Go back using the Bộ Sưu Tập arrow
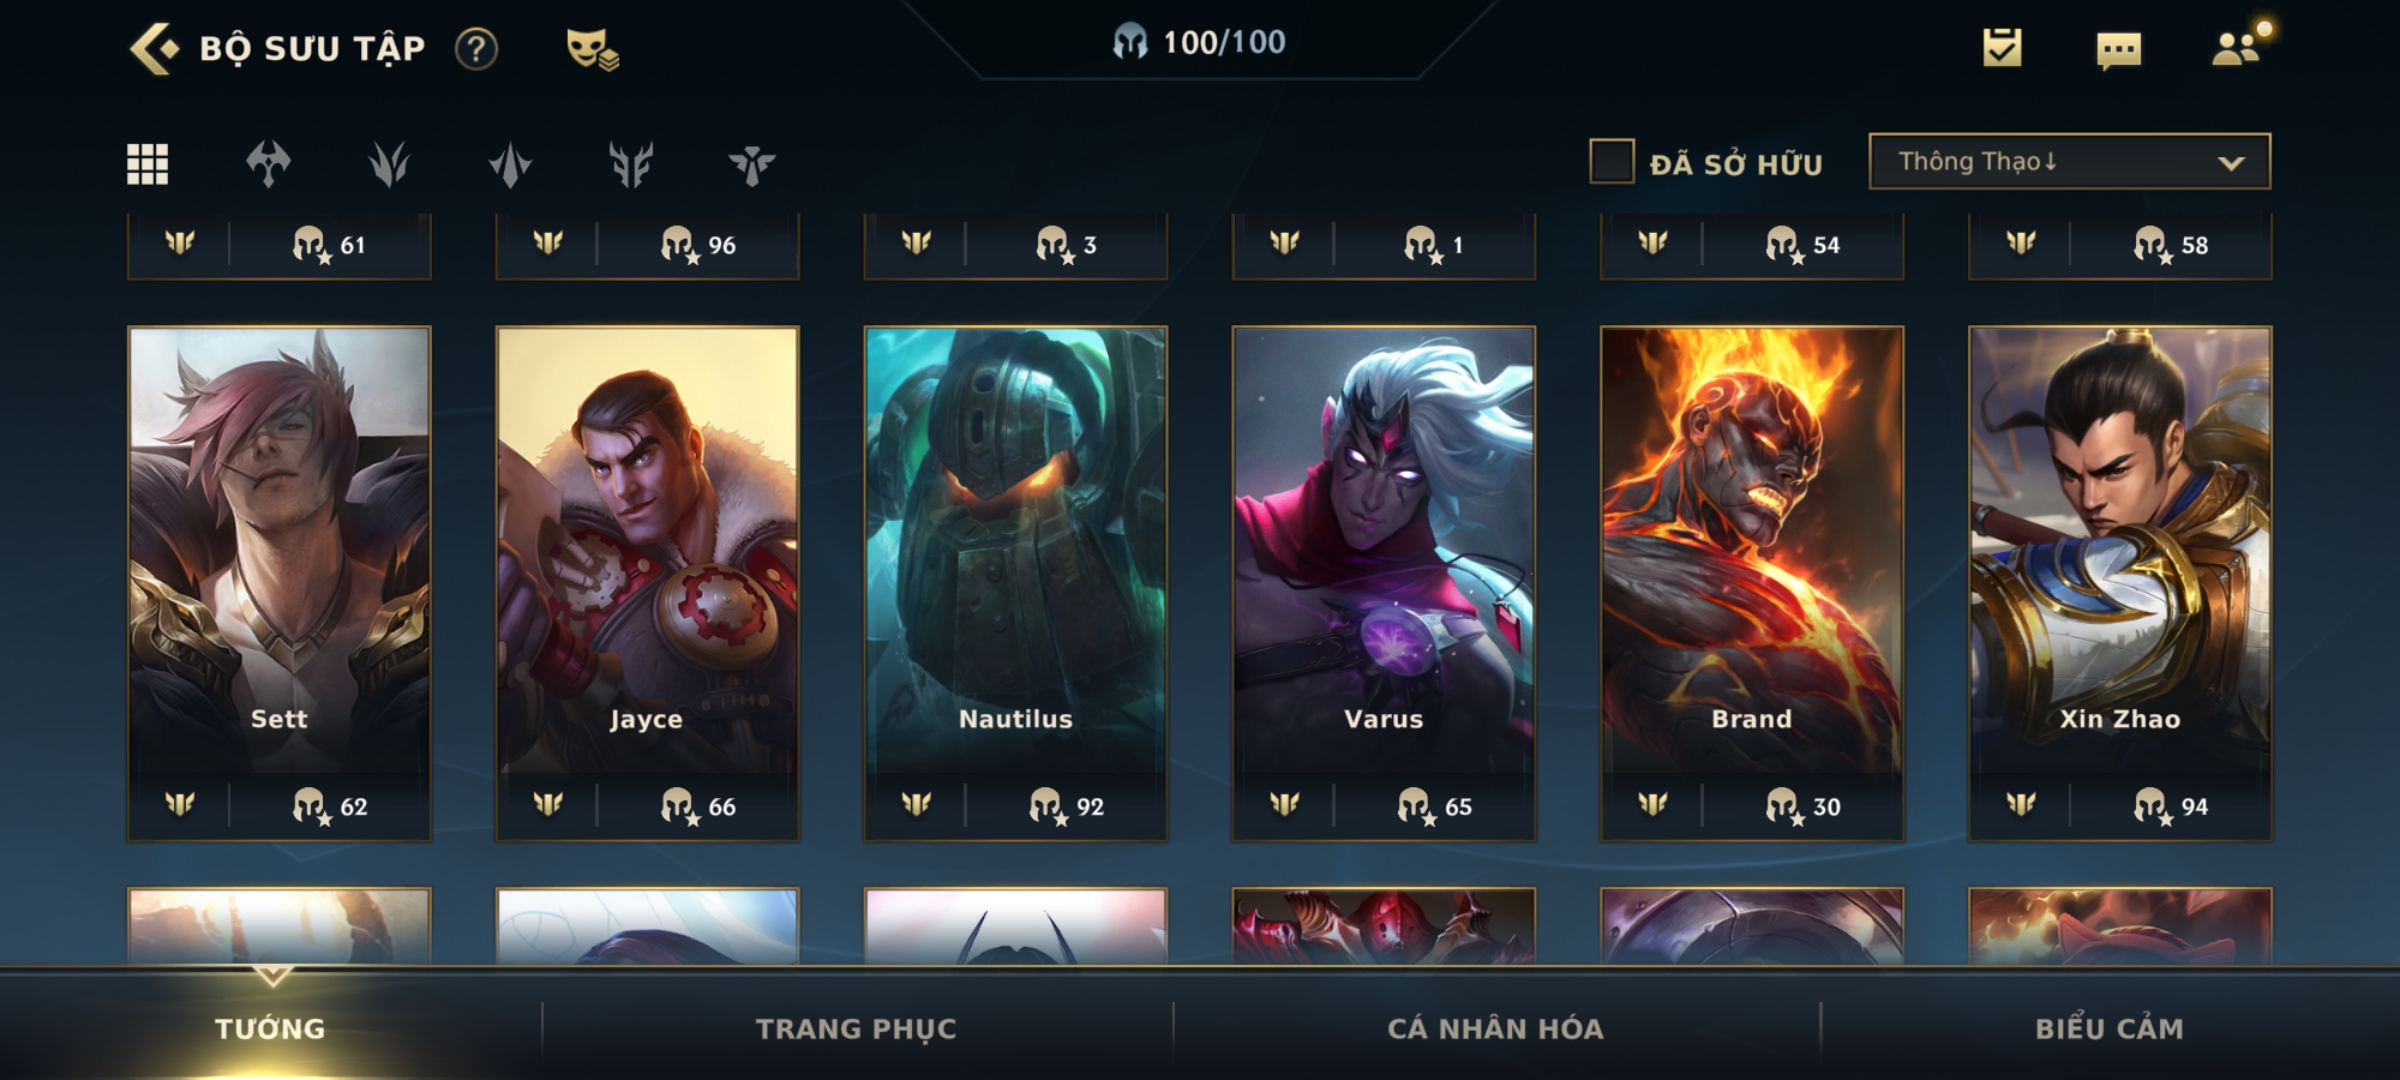The height and width of the screenshot is (1080, 2400). [x=155, y=48]
